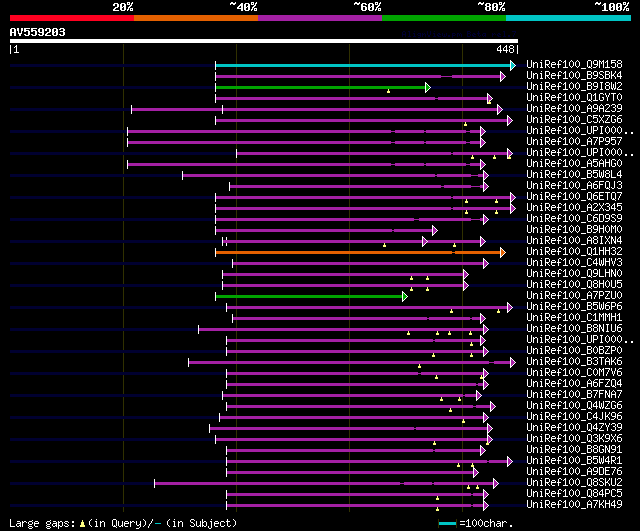
Task: Open the UniRef100_B8GN91 entry
Action: point(574,450)
